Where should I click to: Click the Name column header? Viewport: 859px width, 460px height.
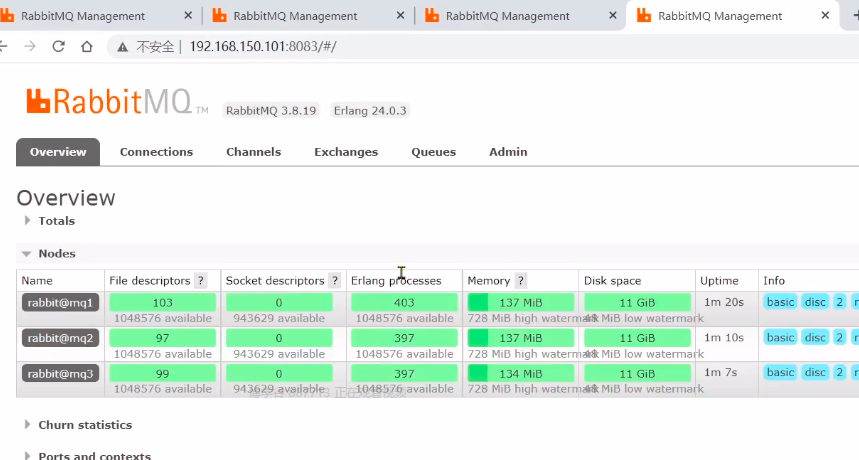[37, 281]
